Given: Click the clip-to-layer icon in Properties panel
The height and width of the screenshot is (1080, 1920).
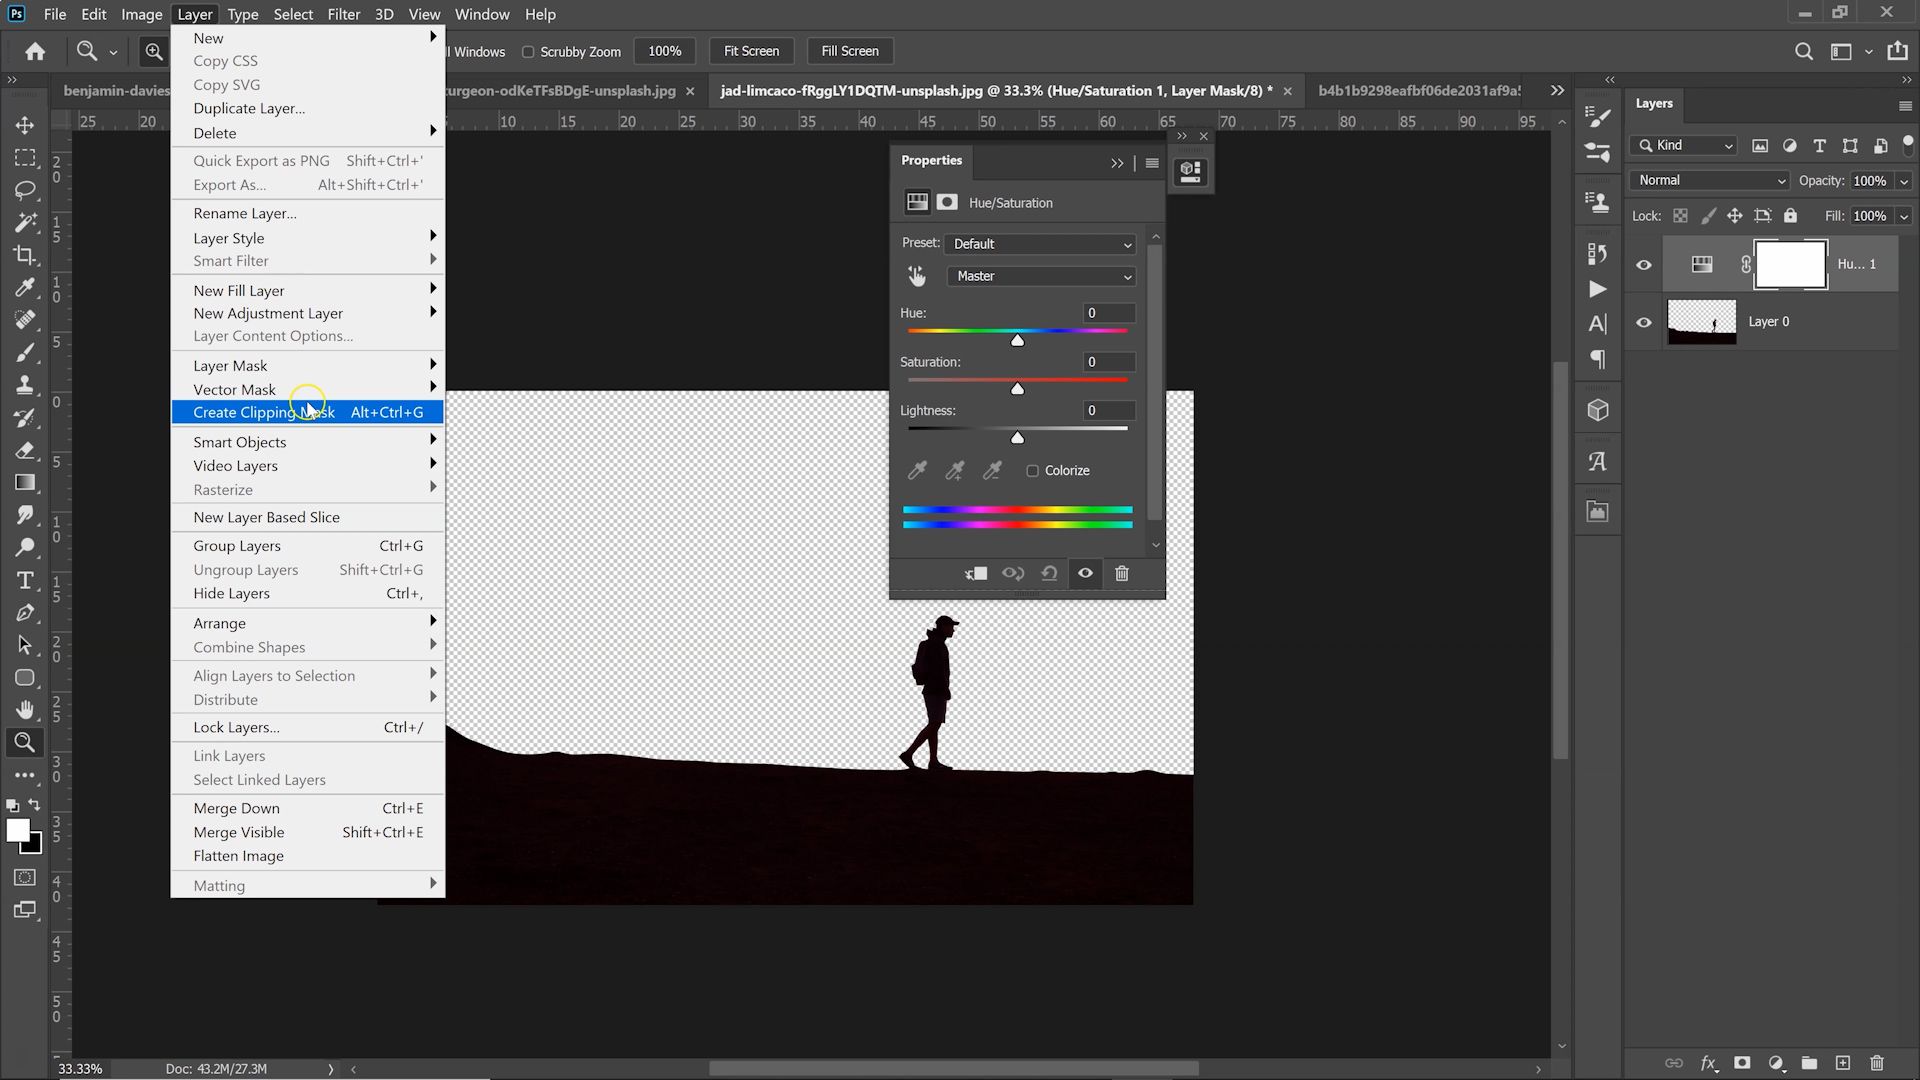Looking at the screenshot, I should coord(976,574).
